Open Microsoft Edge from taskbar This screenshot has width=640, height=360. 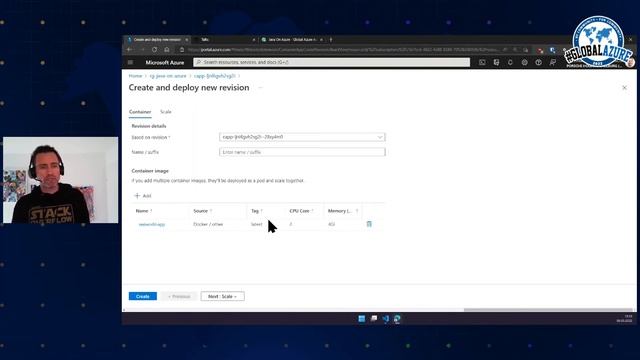397,319
